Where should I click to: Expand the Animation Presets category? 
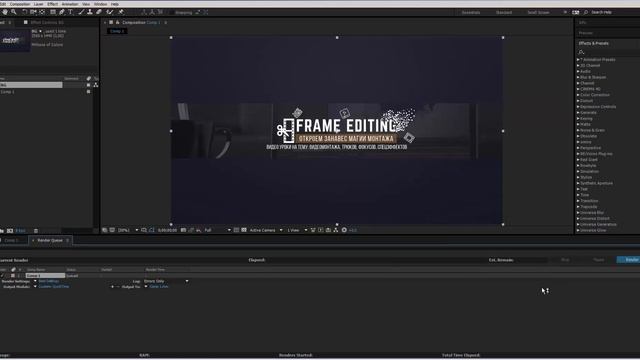[x=578, y=60]
